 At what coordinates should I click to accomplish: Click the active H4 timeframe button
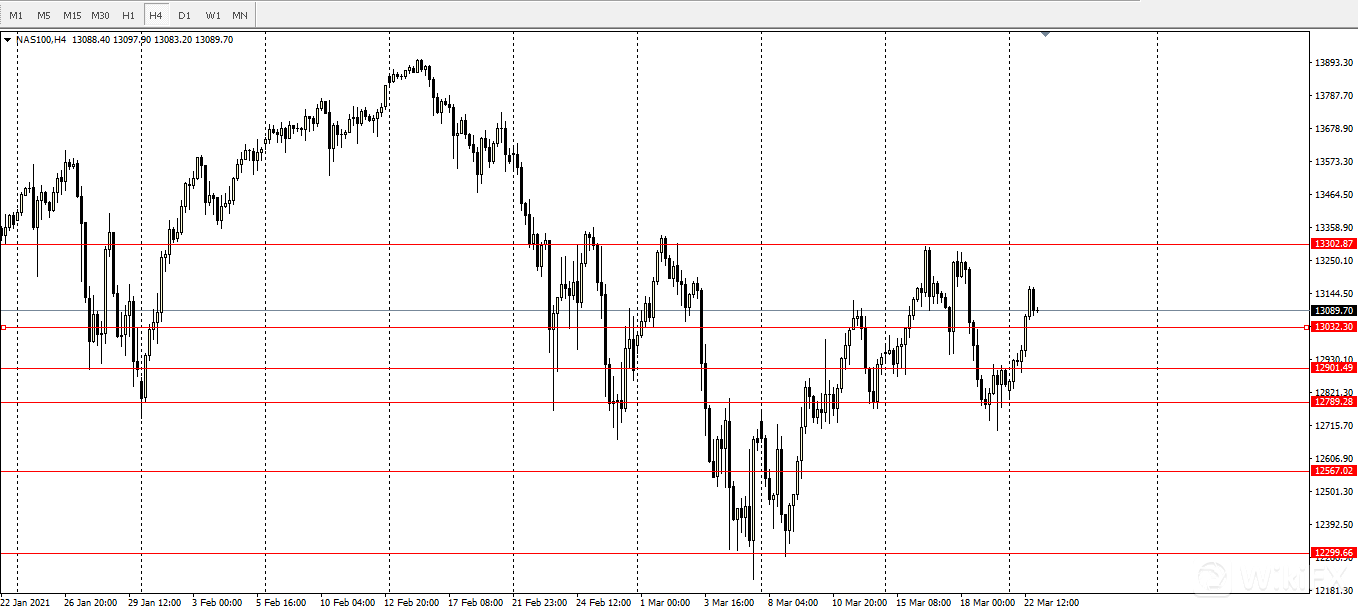[x=156, y=15]
